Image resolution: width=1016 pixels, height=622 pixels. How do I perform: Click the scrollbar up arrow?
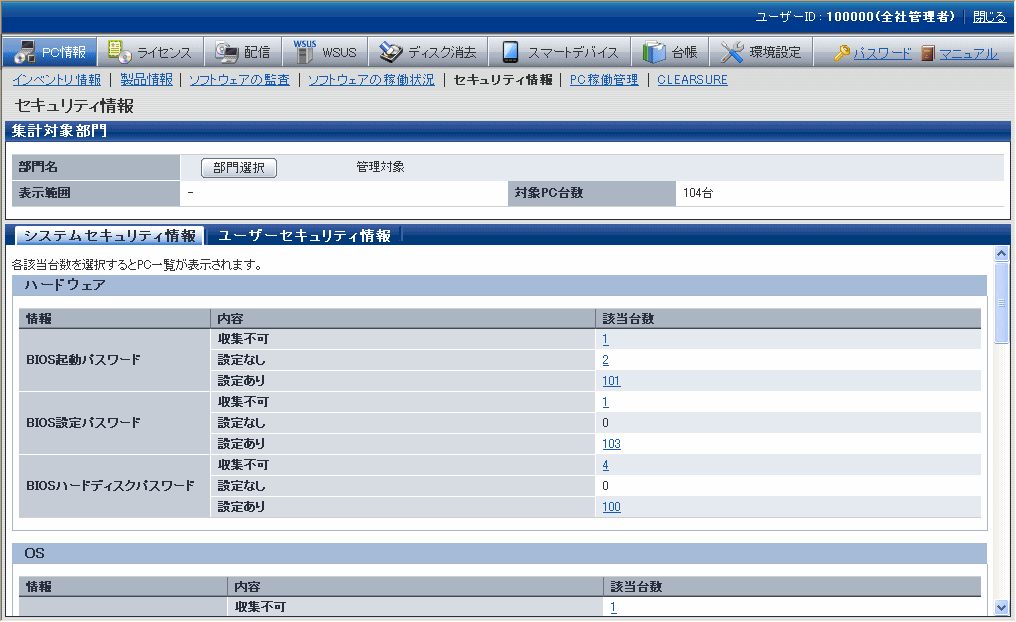click(1002, 254)
